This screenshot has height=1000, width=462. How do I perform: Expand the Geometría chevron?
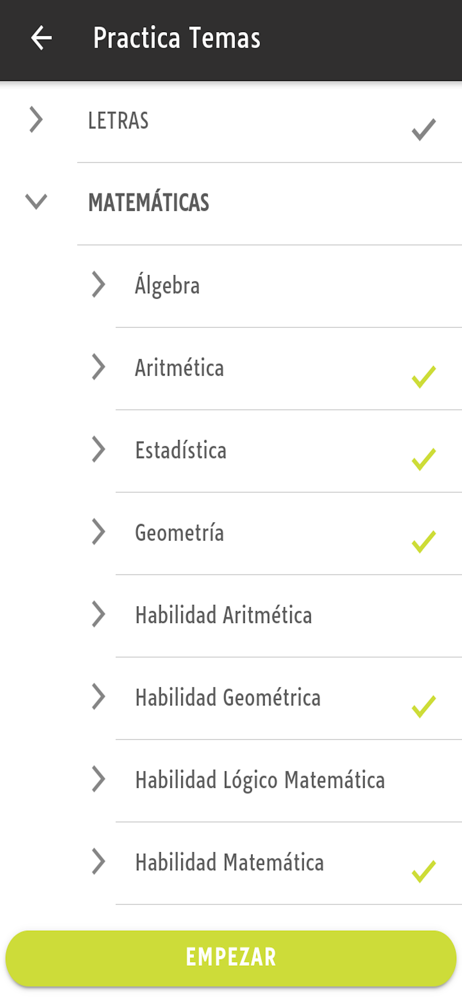click(x=98, y=531)
